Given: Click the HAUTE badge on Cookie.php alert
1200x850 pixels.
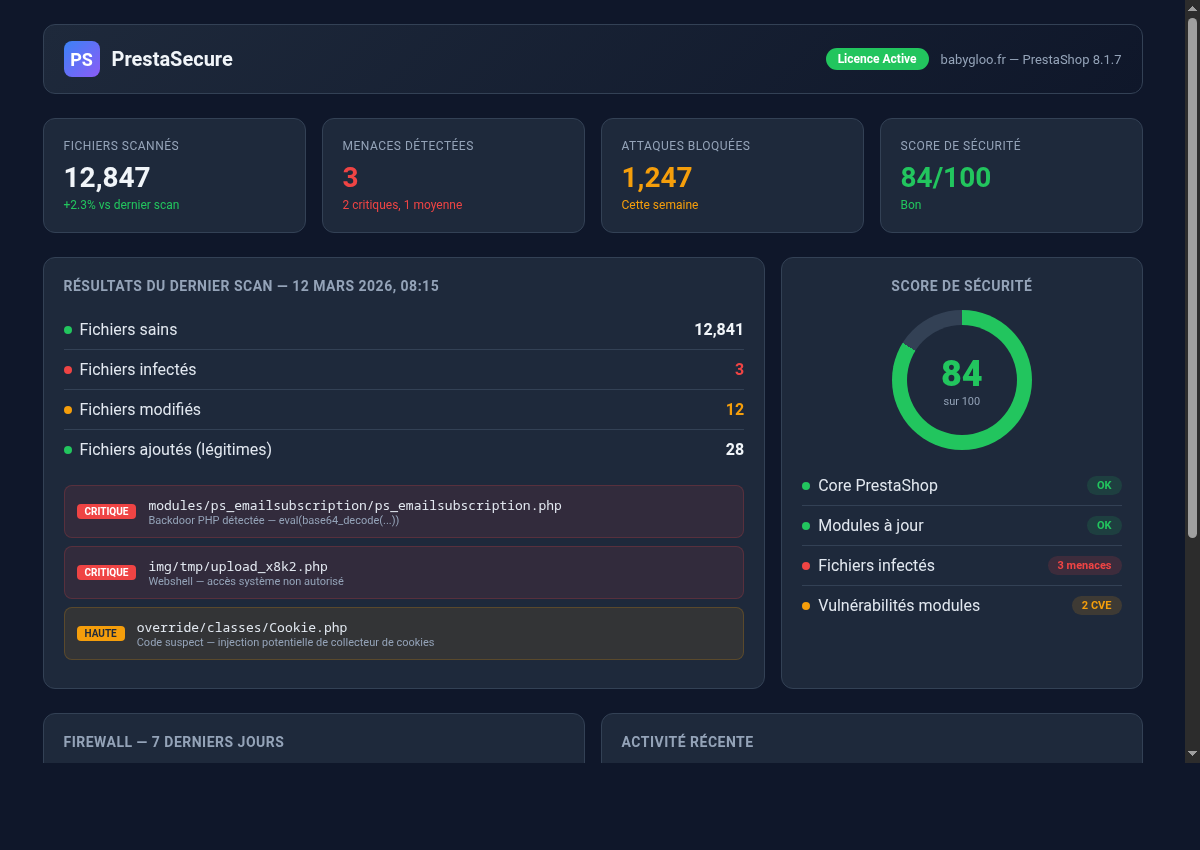Looking at the screenshot, I should click(101, 633).
